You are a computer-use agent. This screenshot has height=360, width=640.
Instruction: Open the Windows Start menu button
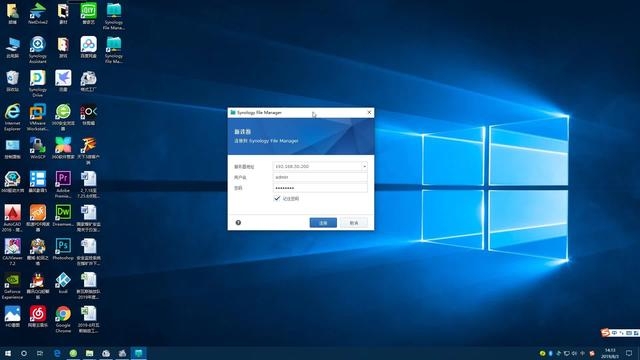click(x=8, y=353)
